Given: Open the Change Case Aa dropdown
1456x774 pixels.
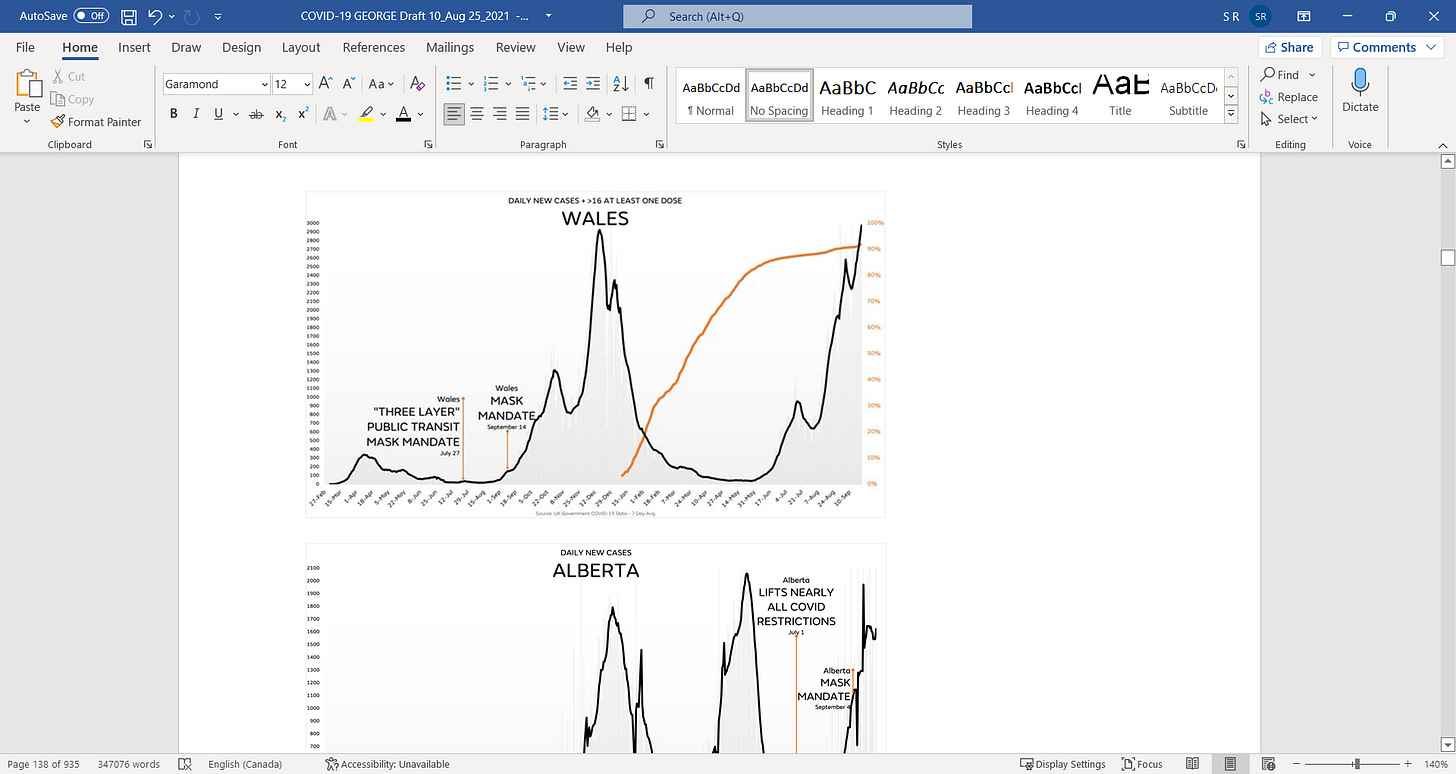Looking at the screenshot, I should 382,84.
